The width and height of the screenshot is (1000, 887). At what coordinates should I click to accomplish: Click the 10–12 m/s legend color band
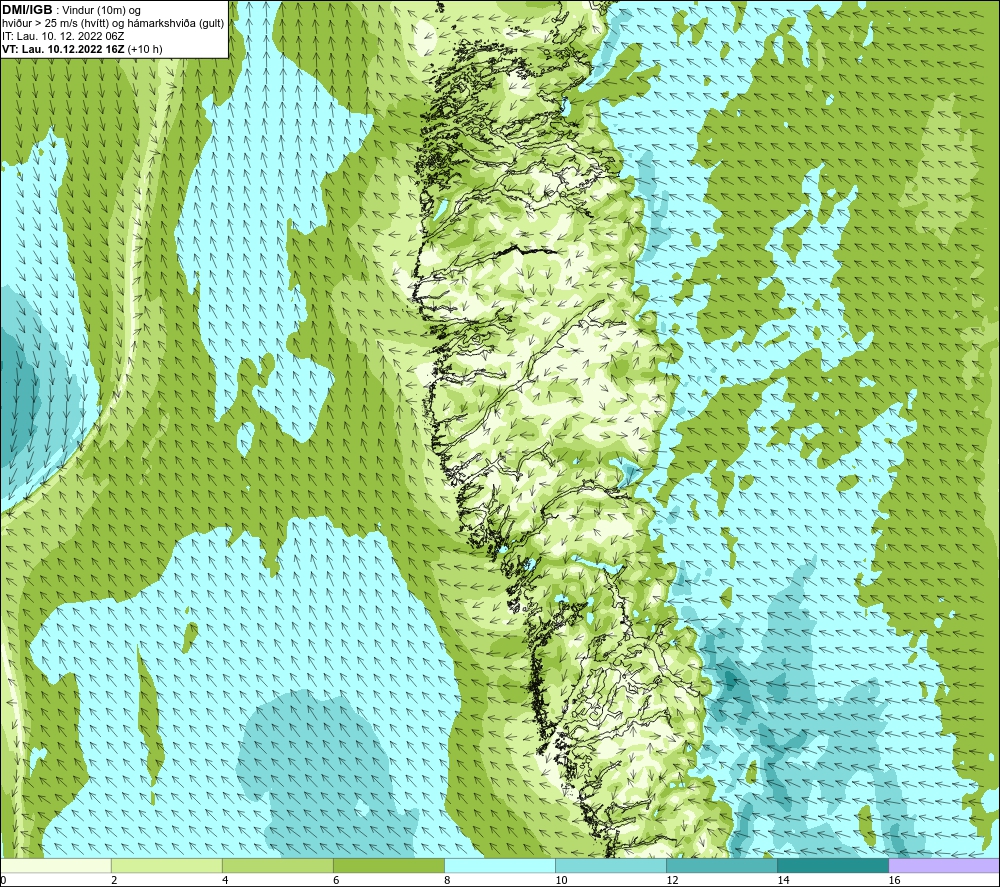(610, 865)
